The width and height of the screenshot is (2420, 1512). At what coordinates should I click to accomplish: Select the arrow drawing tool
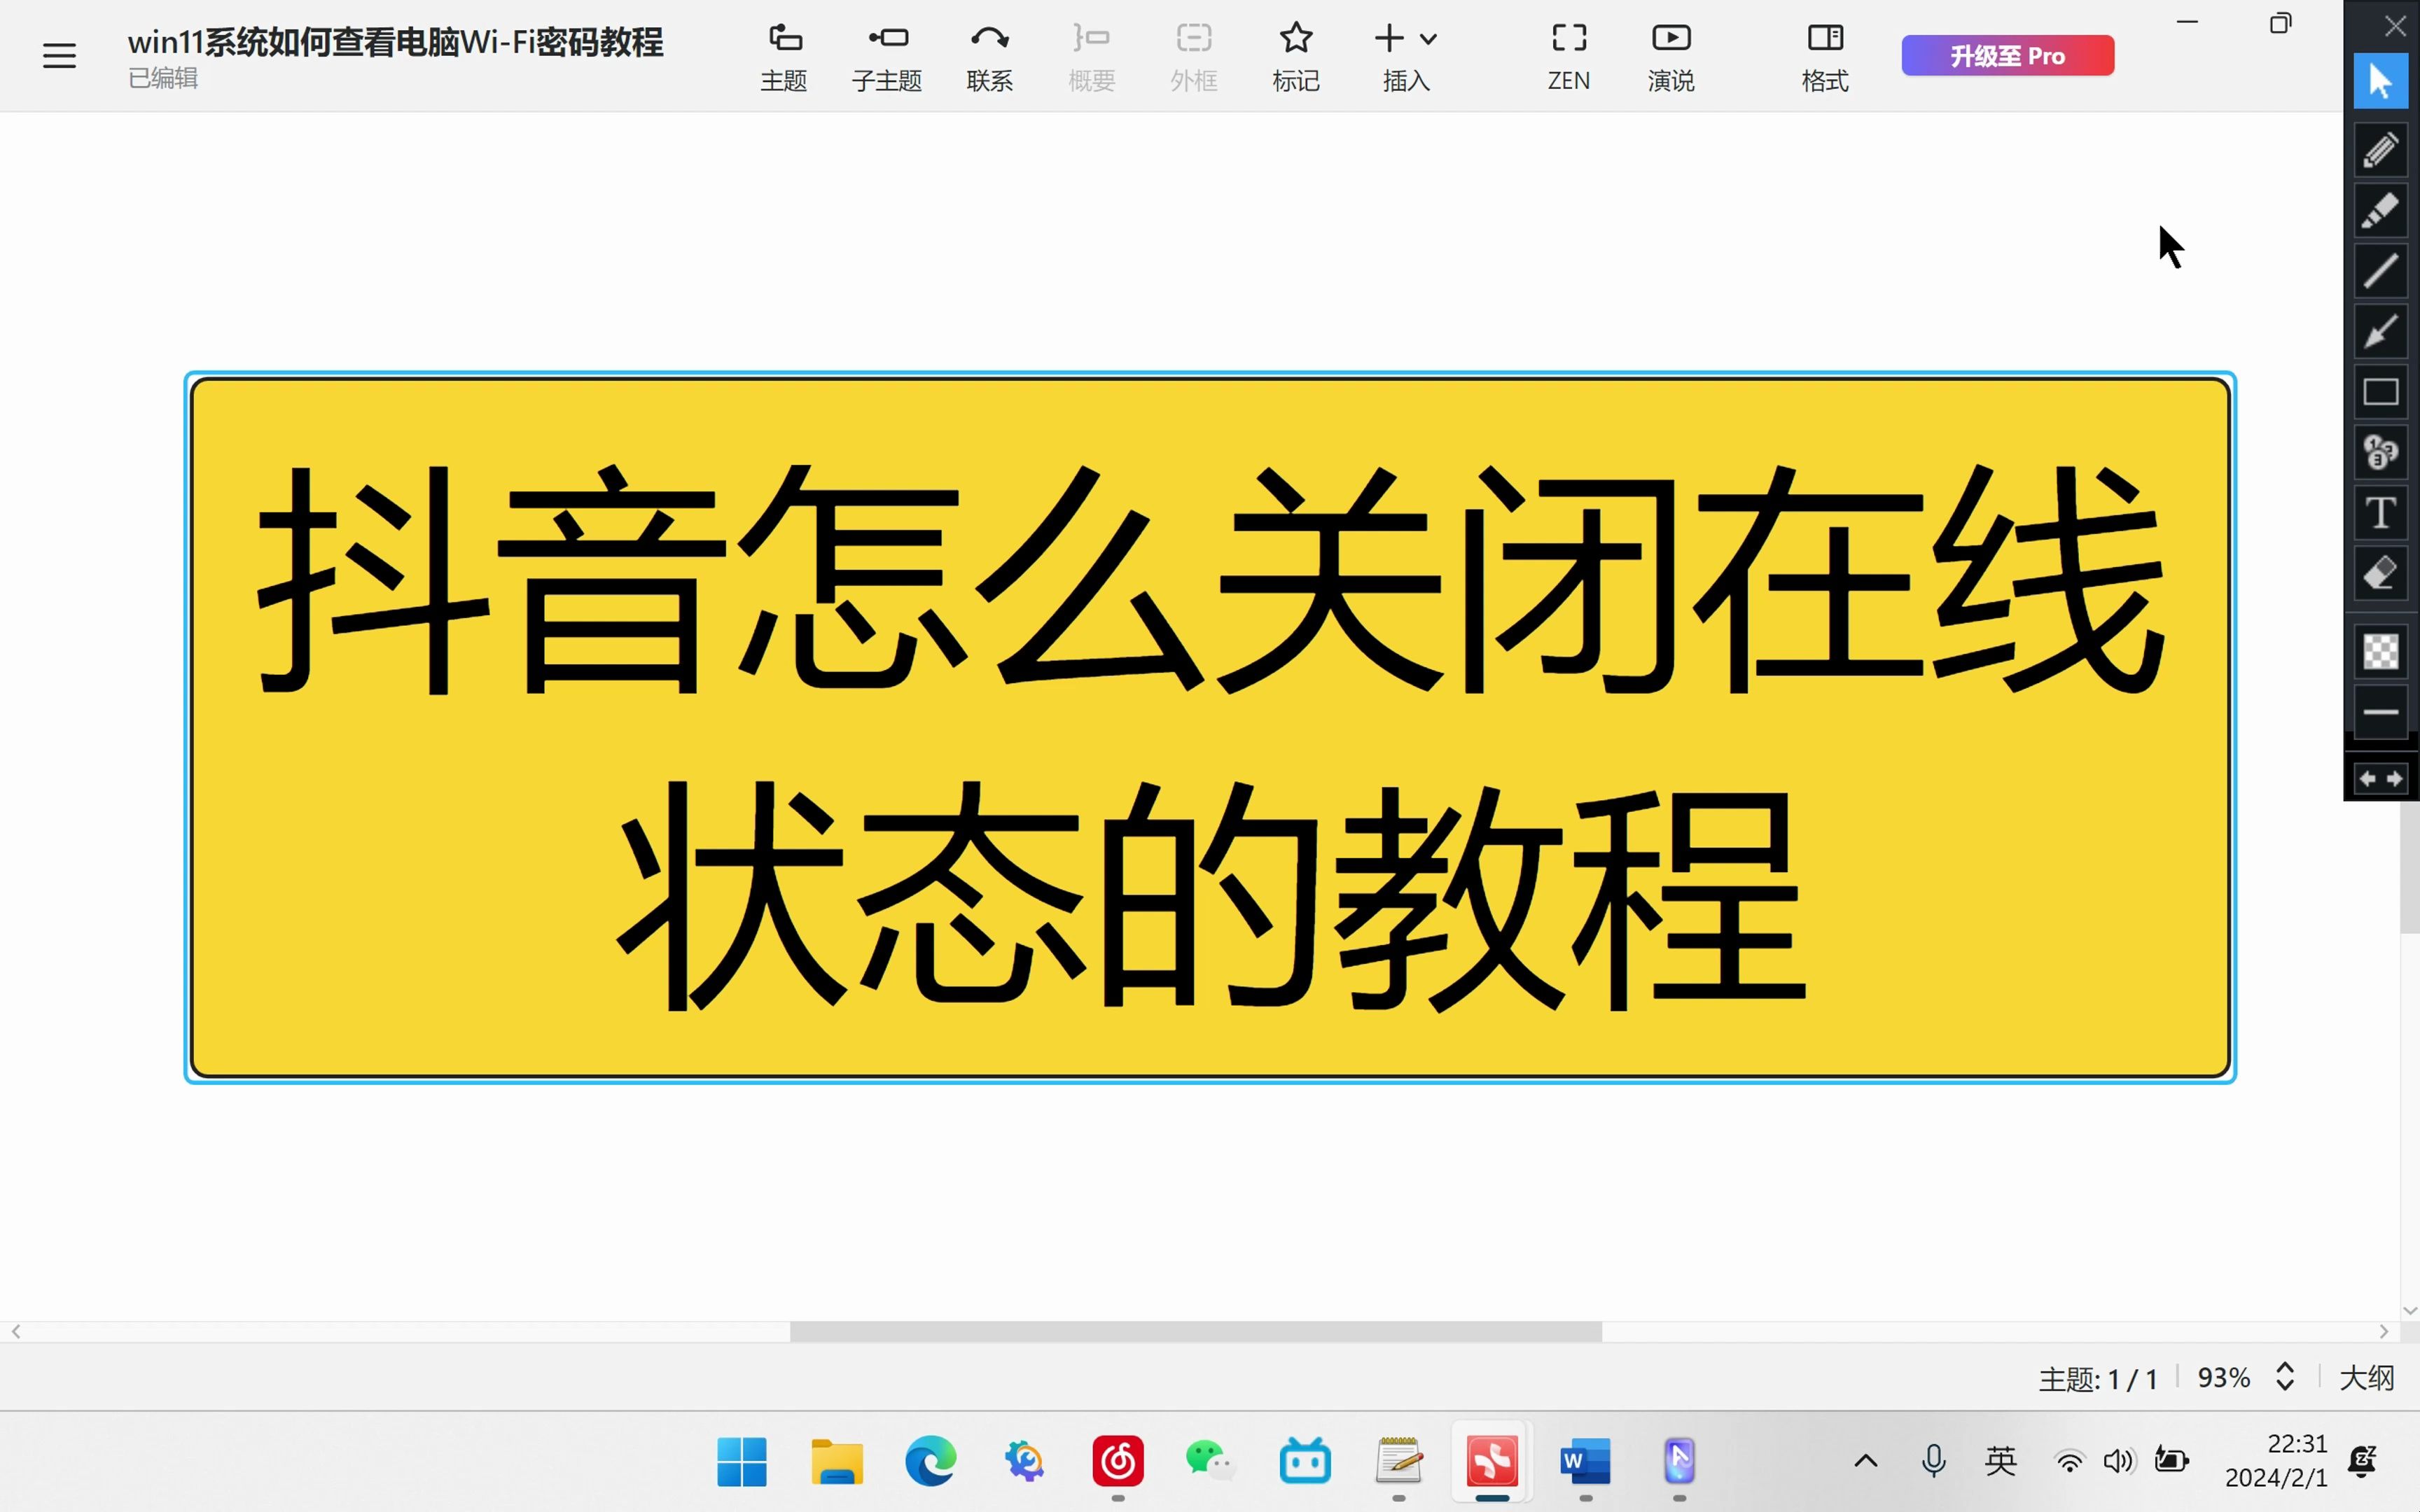click(2380, 331)
